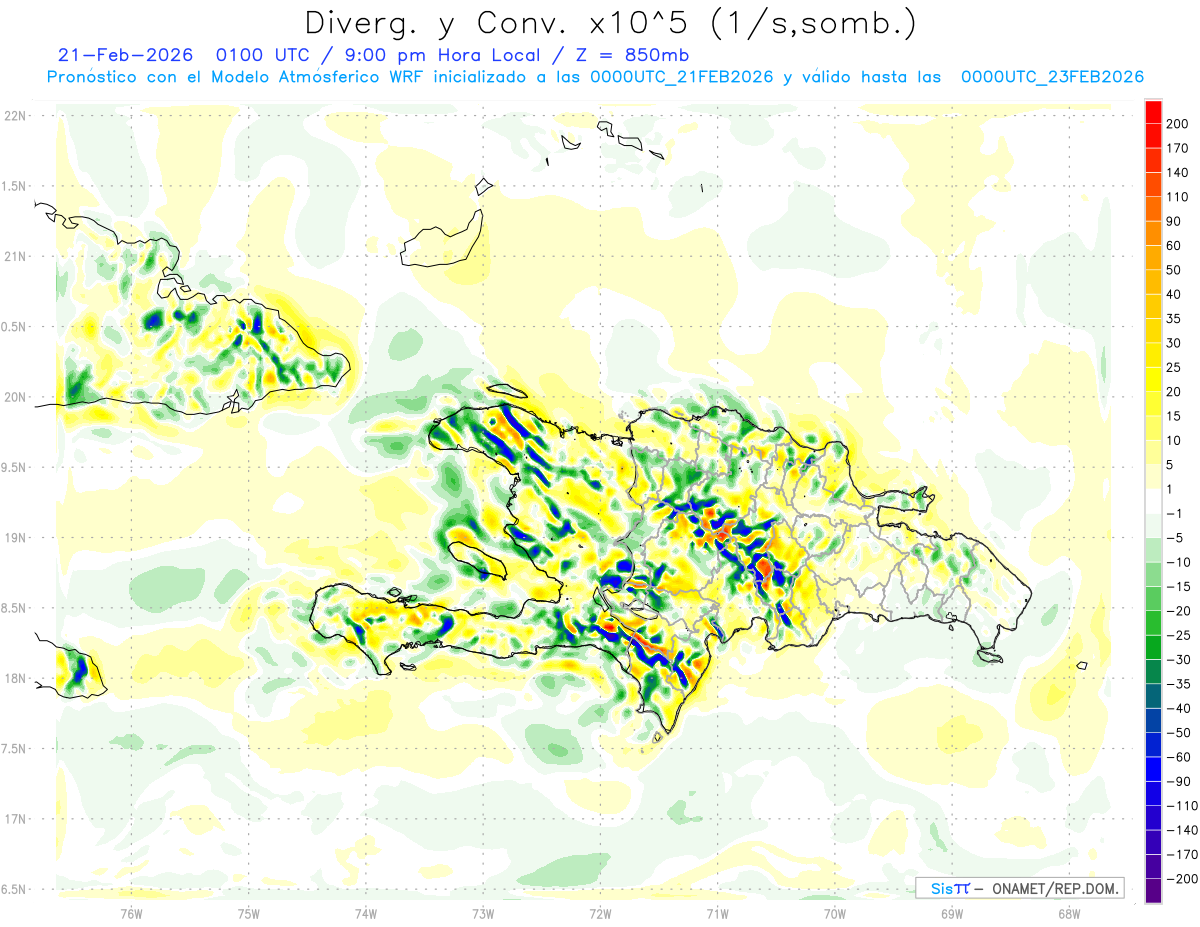Click the '-40' colorbar label
This screenshot has height=927, width=1200.
click(1178, 708)
